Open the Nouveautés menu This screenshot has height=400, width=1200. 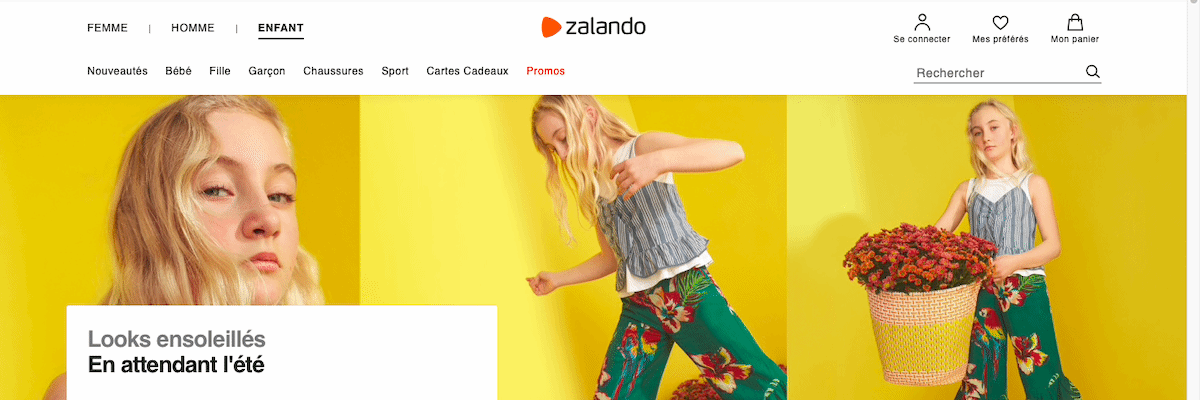point(117,71)
